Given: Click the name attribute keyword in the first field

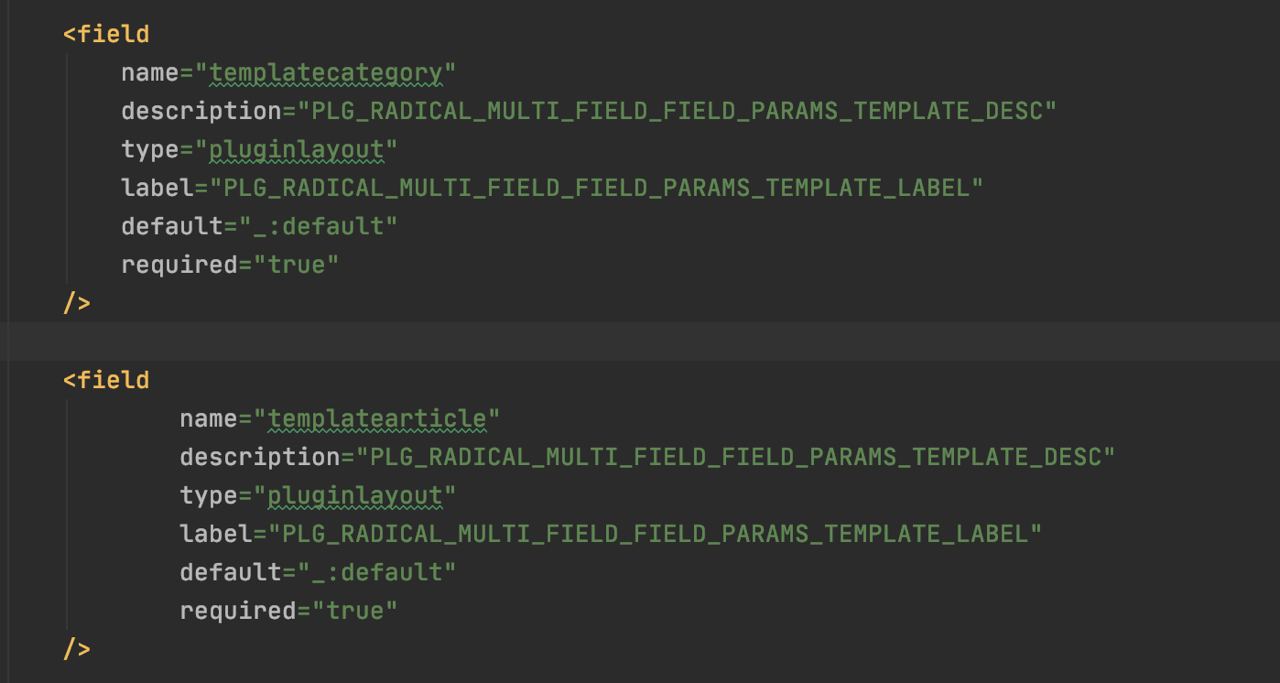Looking at the screenshot, I should 149,72.
